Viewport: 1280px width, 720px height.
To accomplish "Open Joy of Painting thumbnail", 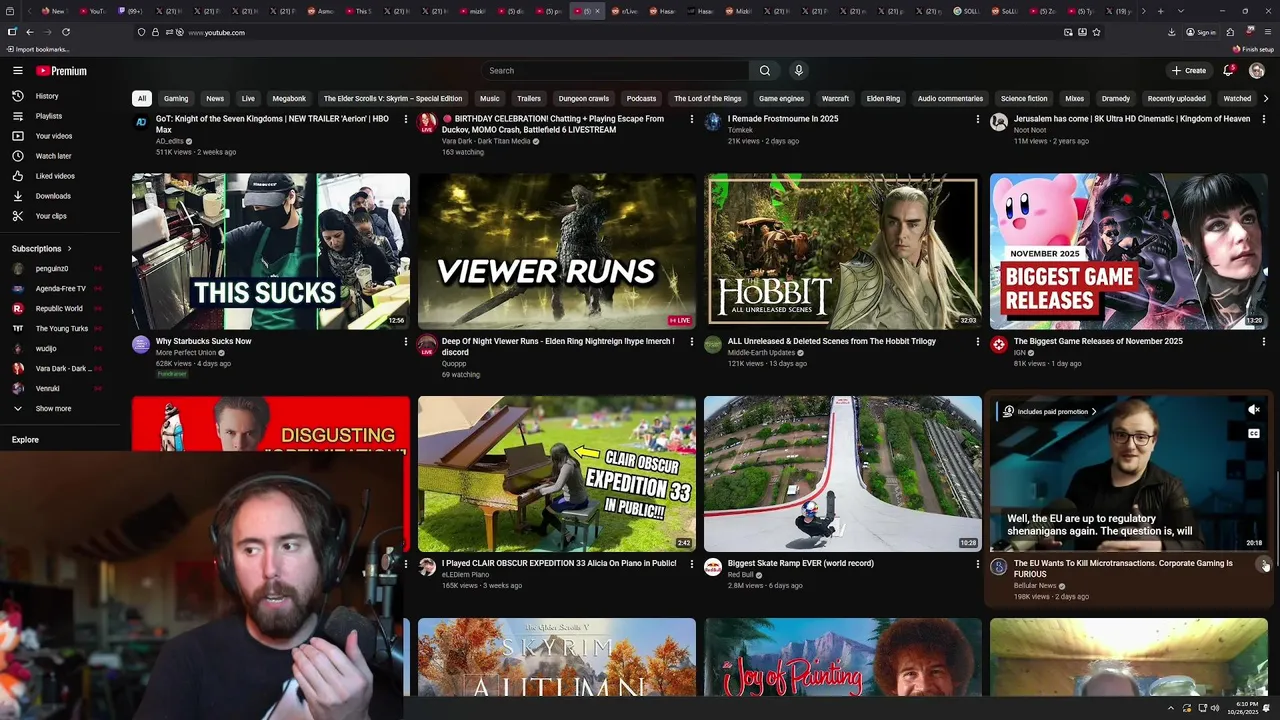I will pyautogui.click(x=843, y=657).
